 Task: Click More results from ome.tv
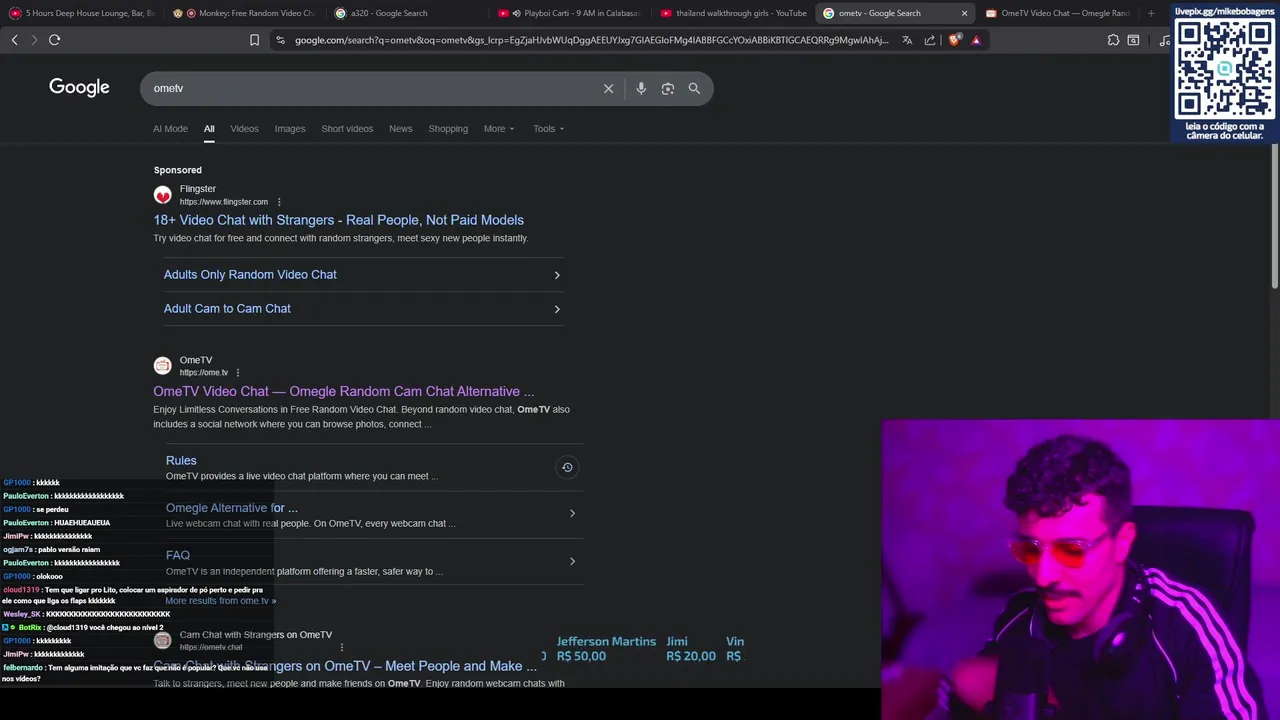point(221,601)
